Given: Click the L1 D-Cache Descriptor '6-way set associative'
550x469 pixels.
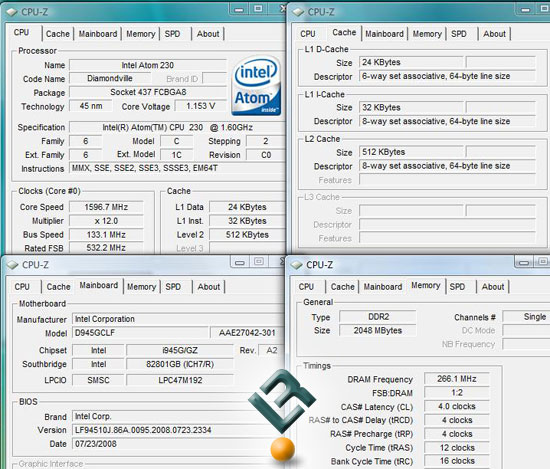Looking at the screenshot, I should [x=447, y=76].
